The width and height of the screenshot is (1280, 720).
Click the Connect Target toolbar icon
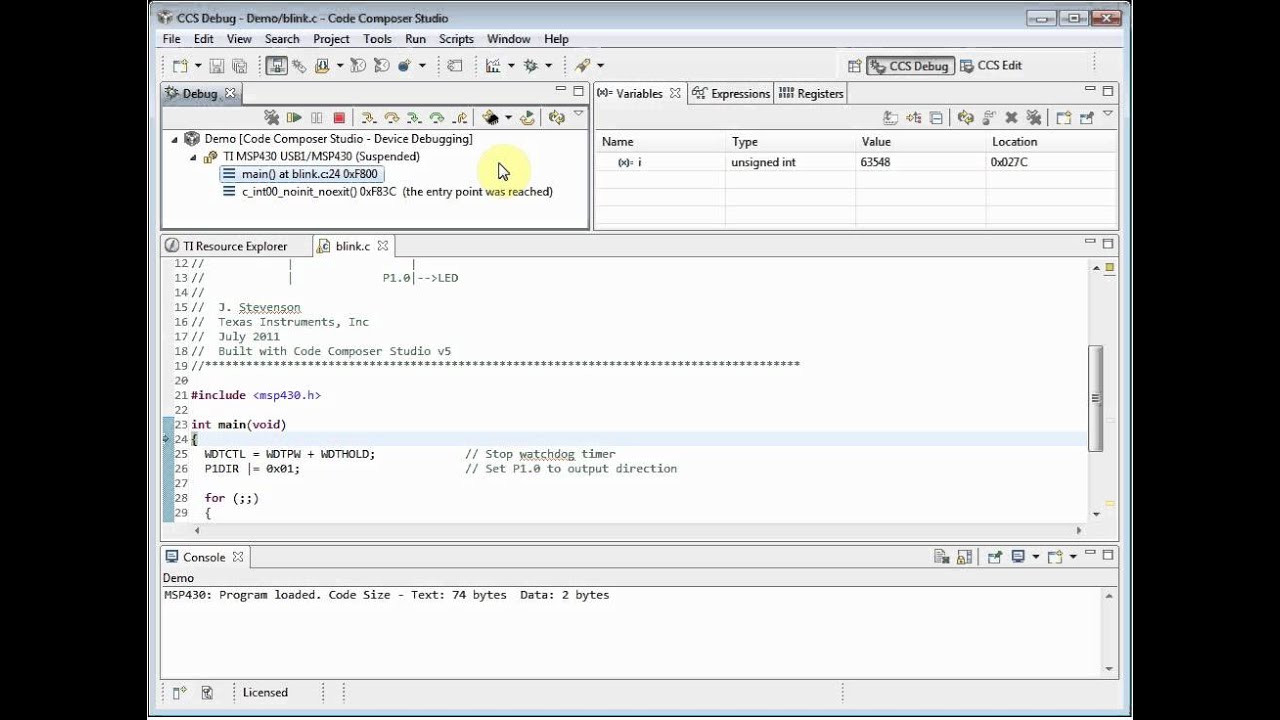tap(299, 66)
